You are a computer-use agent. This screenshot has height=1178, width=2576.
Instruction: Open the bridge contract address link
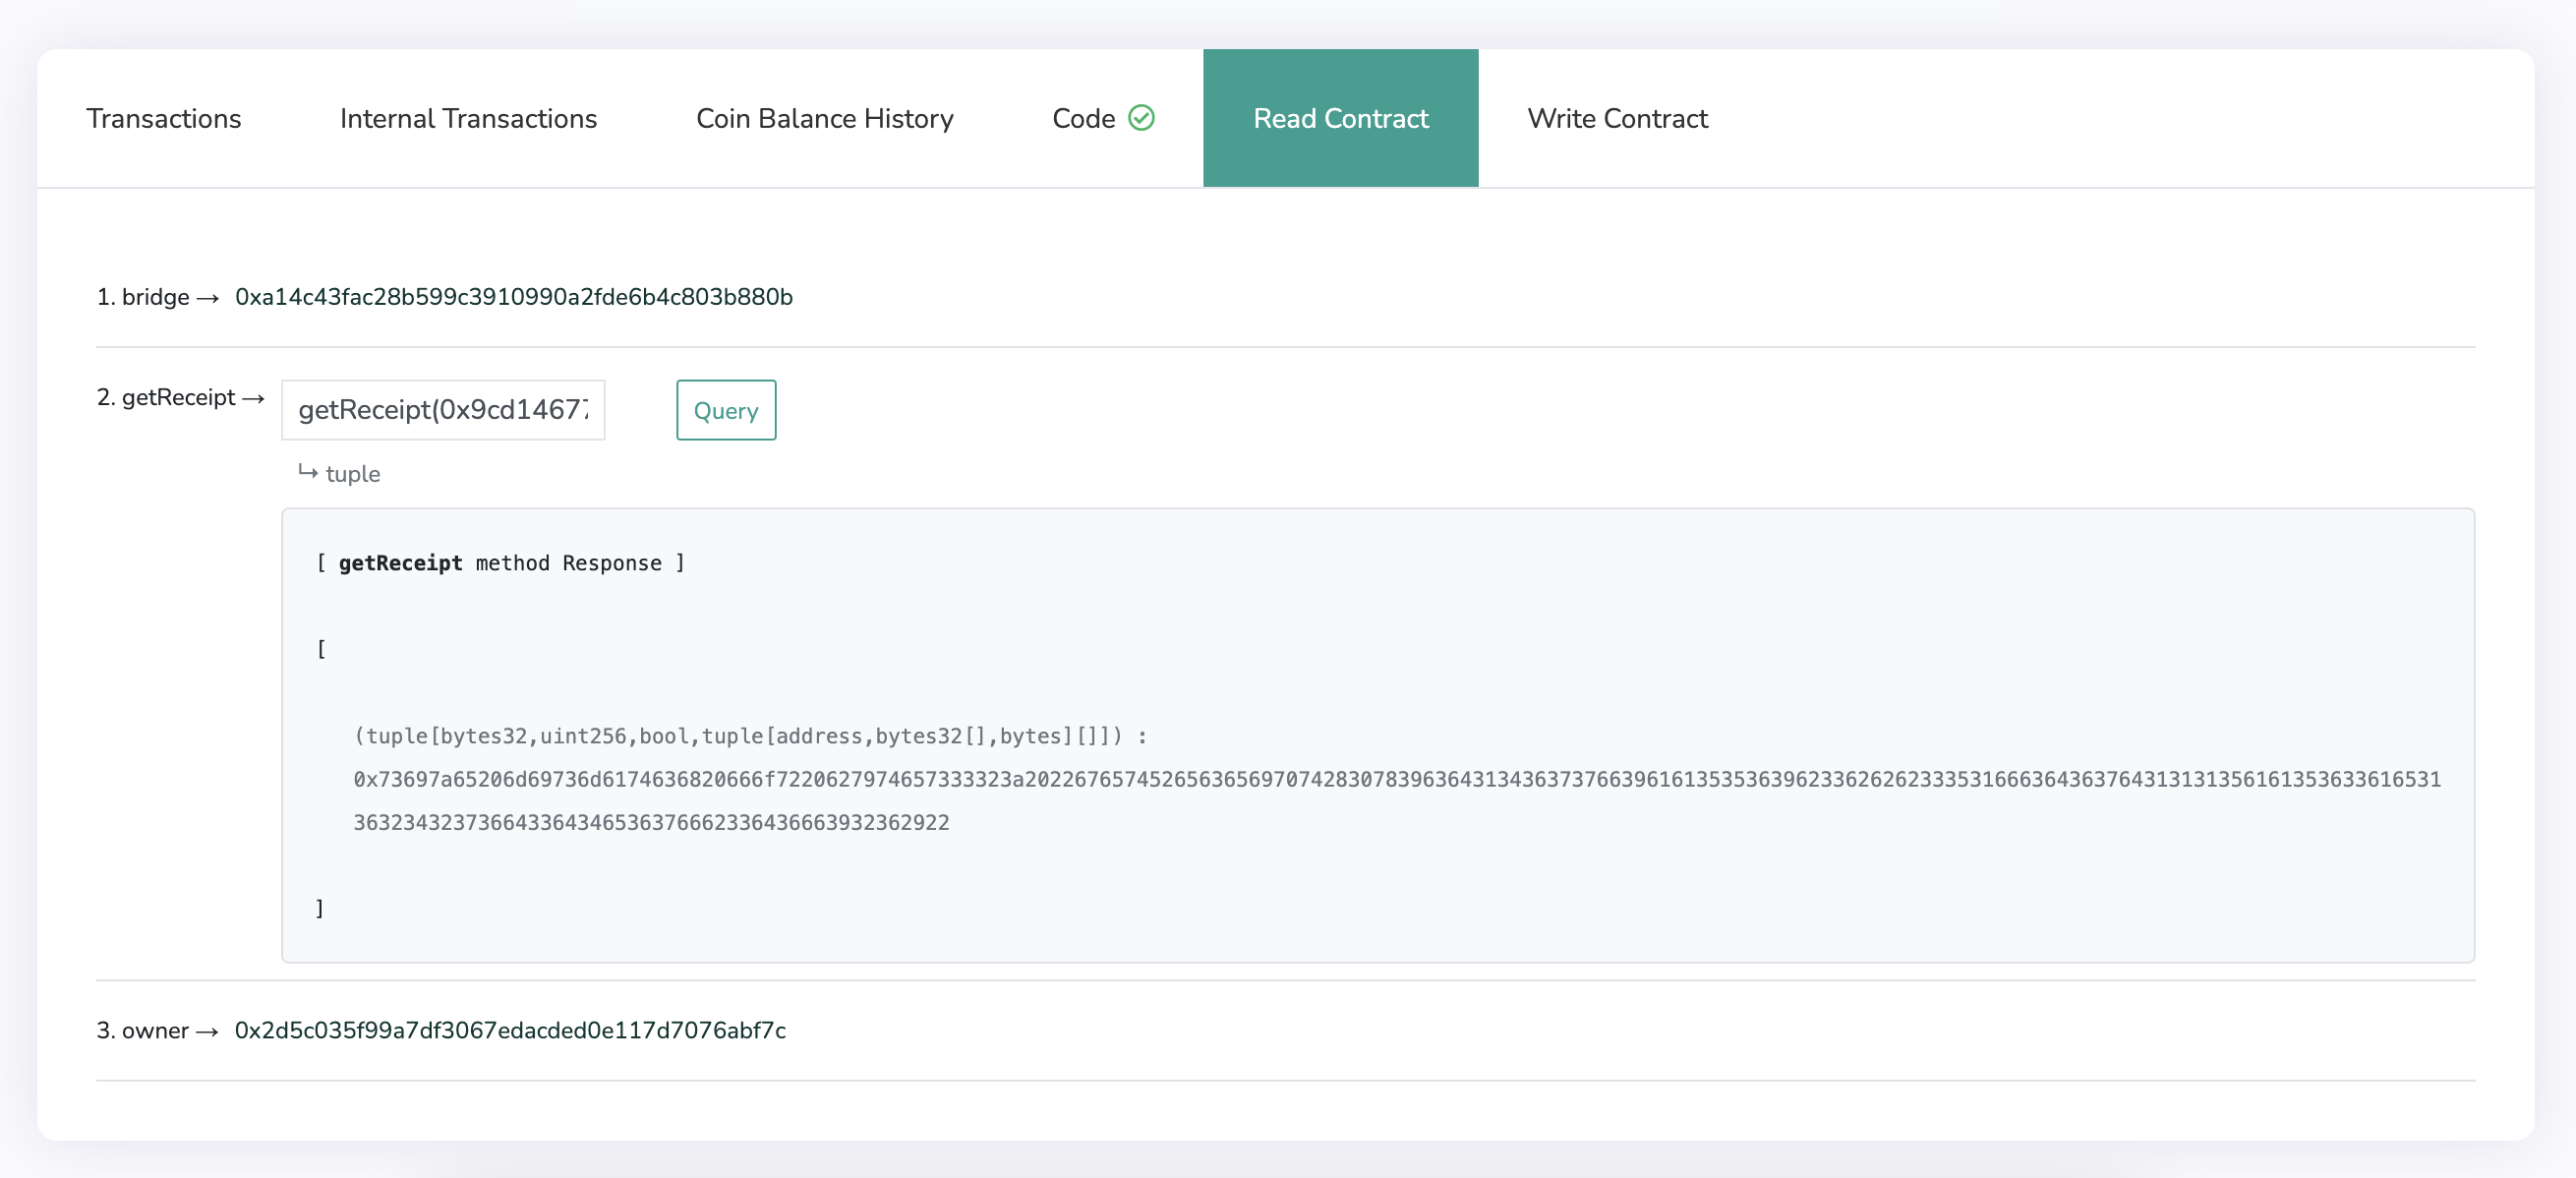click(513, 297)
